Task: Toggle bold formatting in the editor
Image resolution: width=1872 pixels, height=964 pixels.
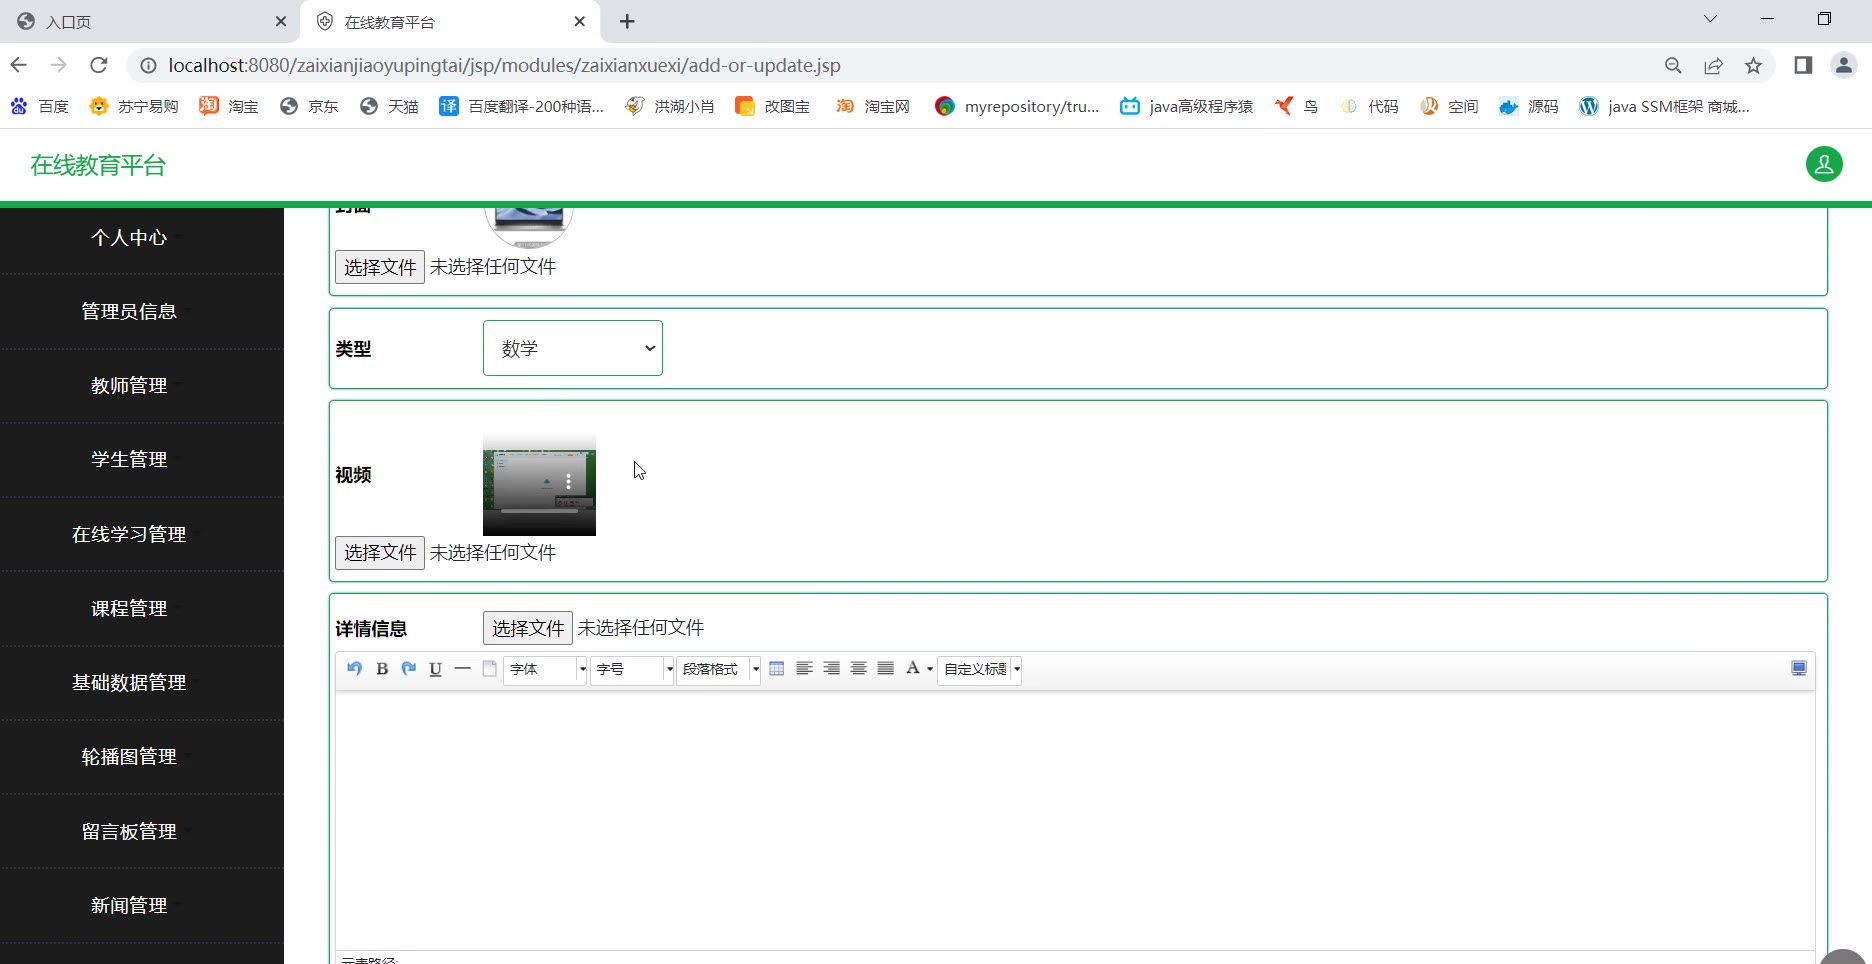Action: tap(382, 669)
